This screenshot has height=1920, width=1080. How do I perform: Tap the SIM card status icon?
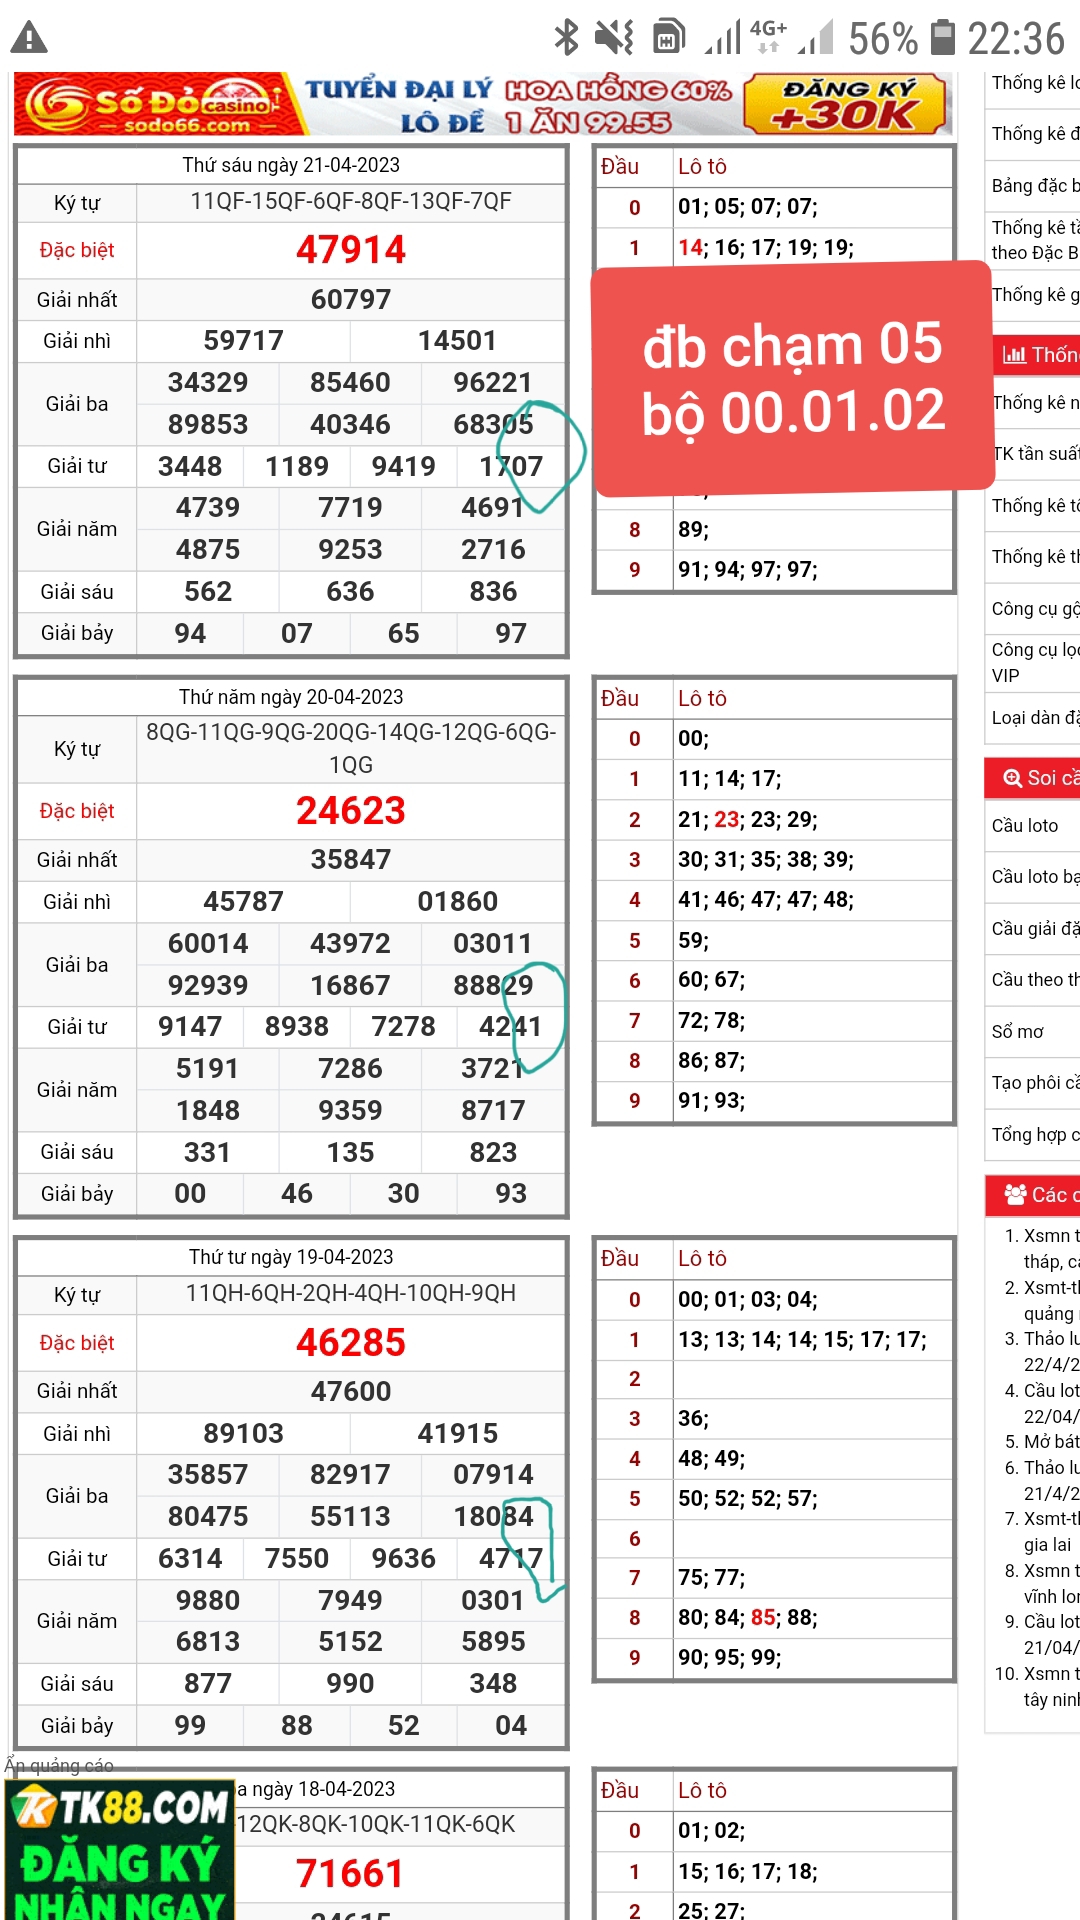point(669,37)
